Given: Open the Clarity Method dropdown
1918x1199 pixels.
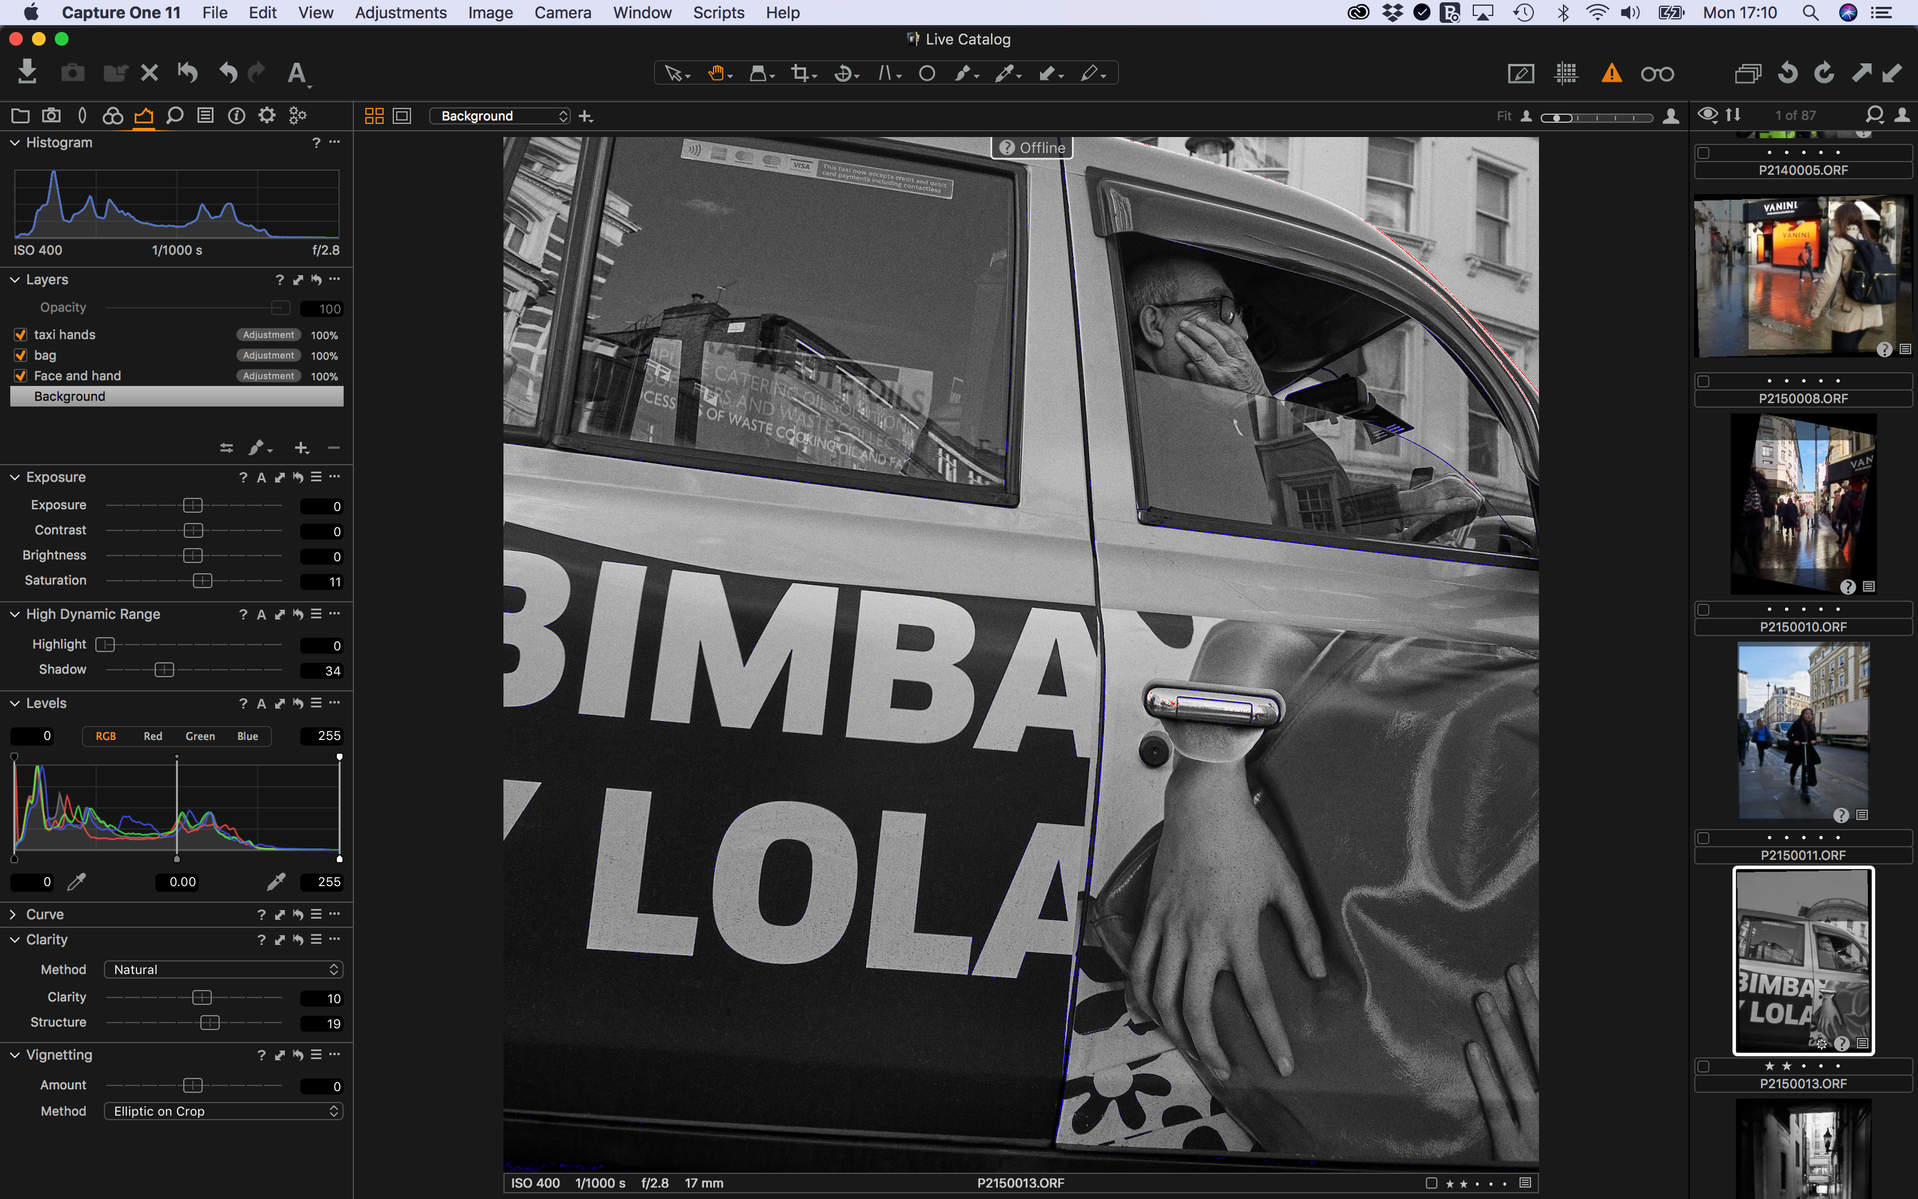Looking at the screenshot, I should coord(224,970).
